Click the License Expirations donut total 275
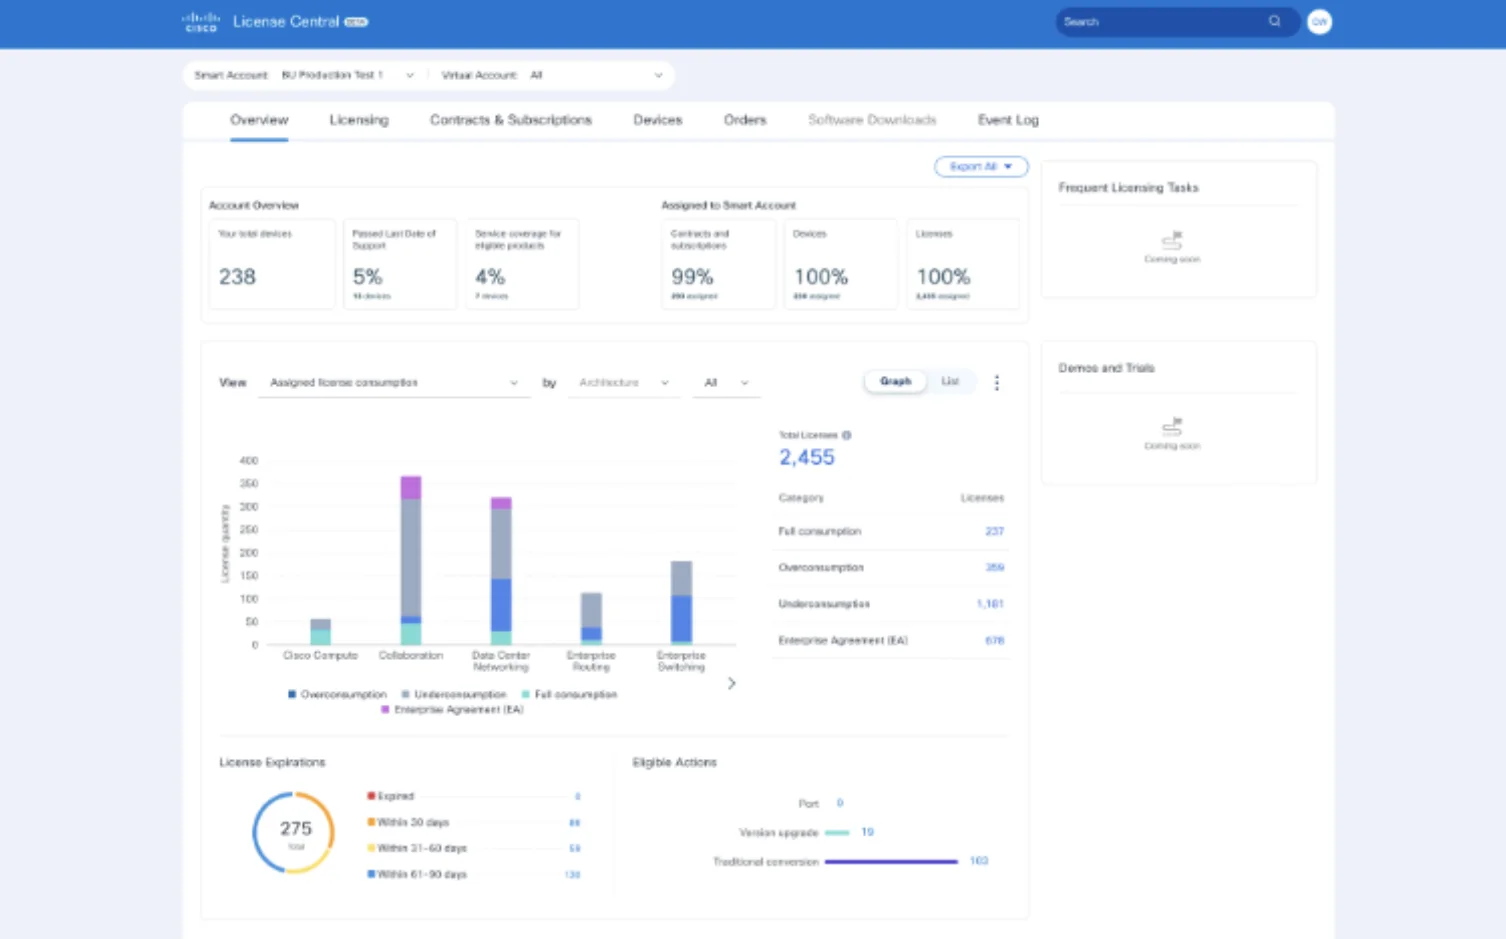The height and width of the screenshot is (939, 1506). [x=295, y=831]
